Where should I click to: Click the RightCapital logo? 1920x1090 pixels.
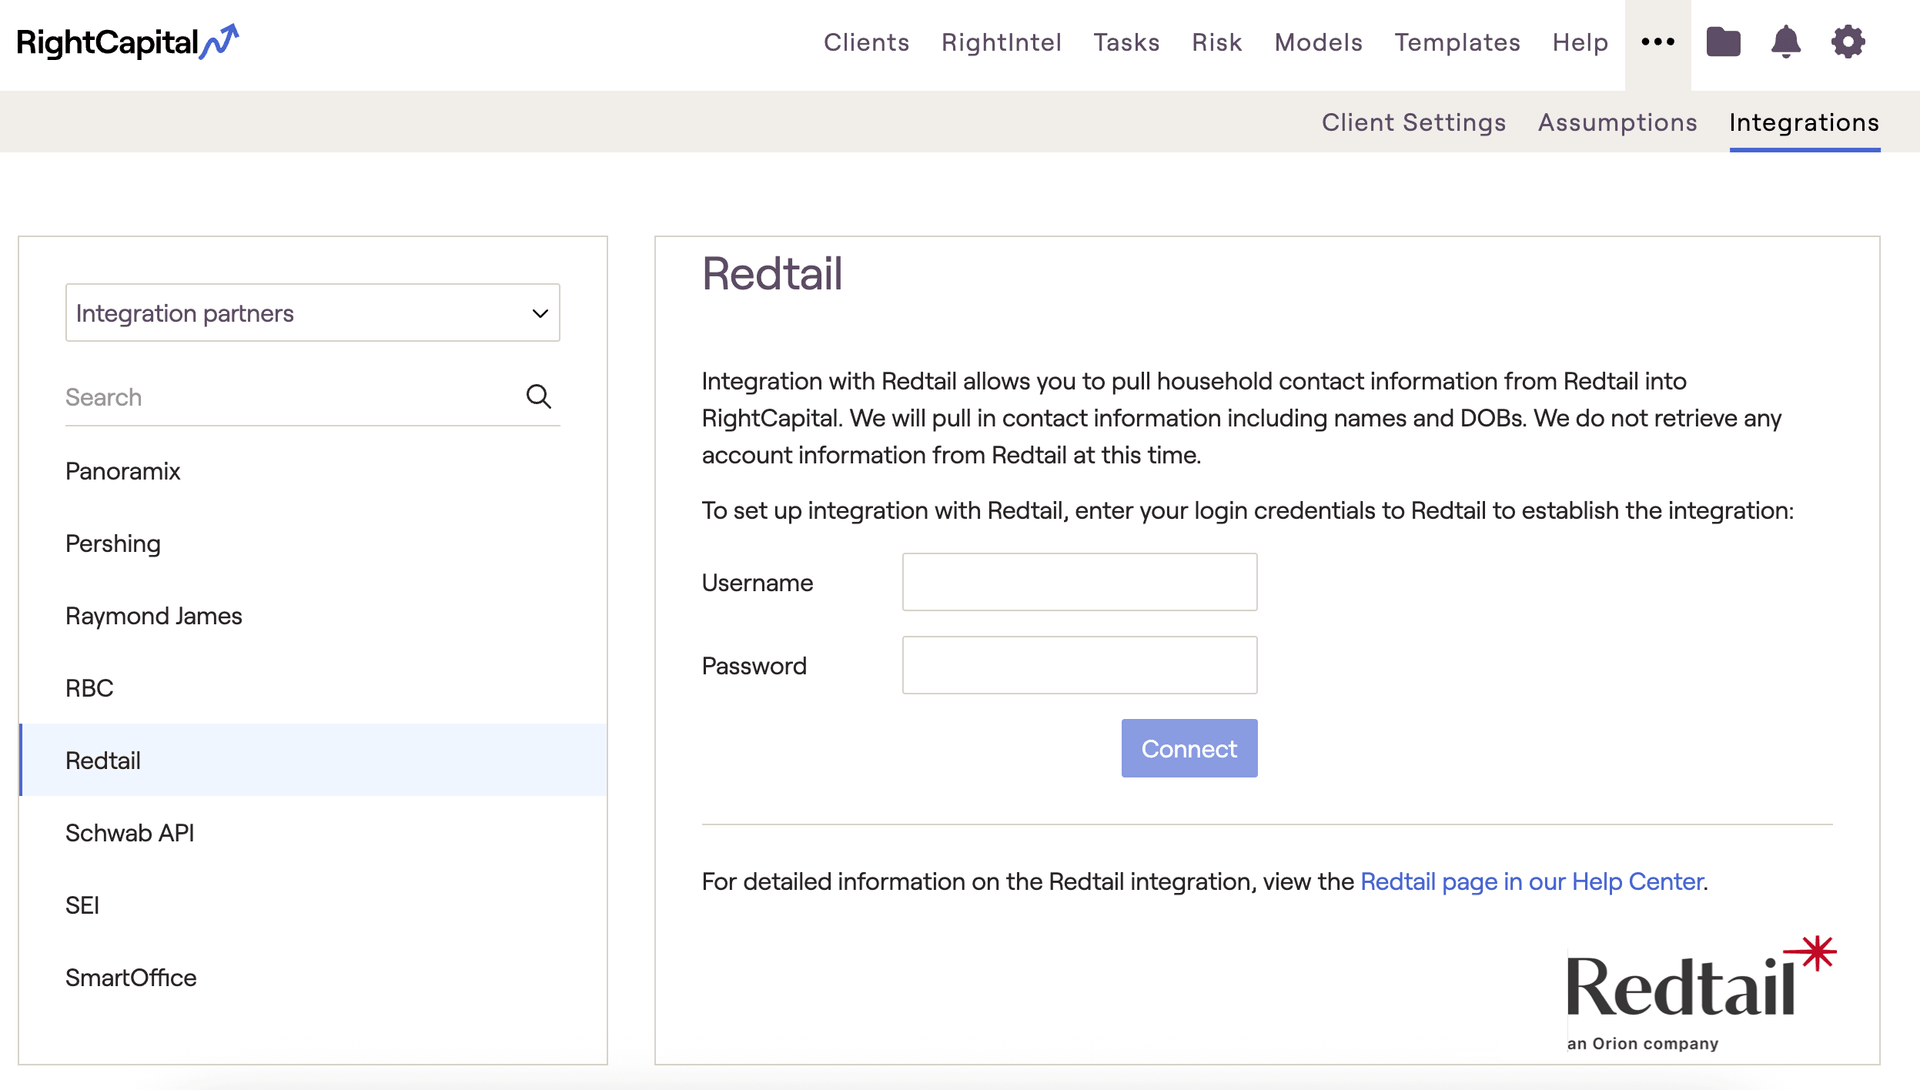pyautogui.click(x=128, y=42)
